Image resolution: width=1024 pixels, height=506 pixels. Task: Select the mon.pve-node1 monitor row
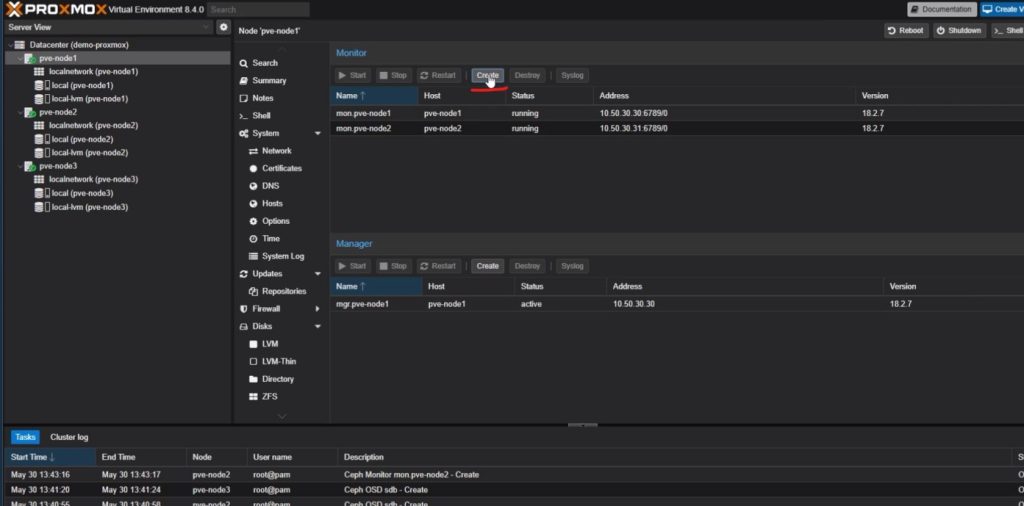677,113
